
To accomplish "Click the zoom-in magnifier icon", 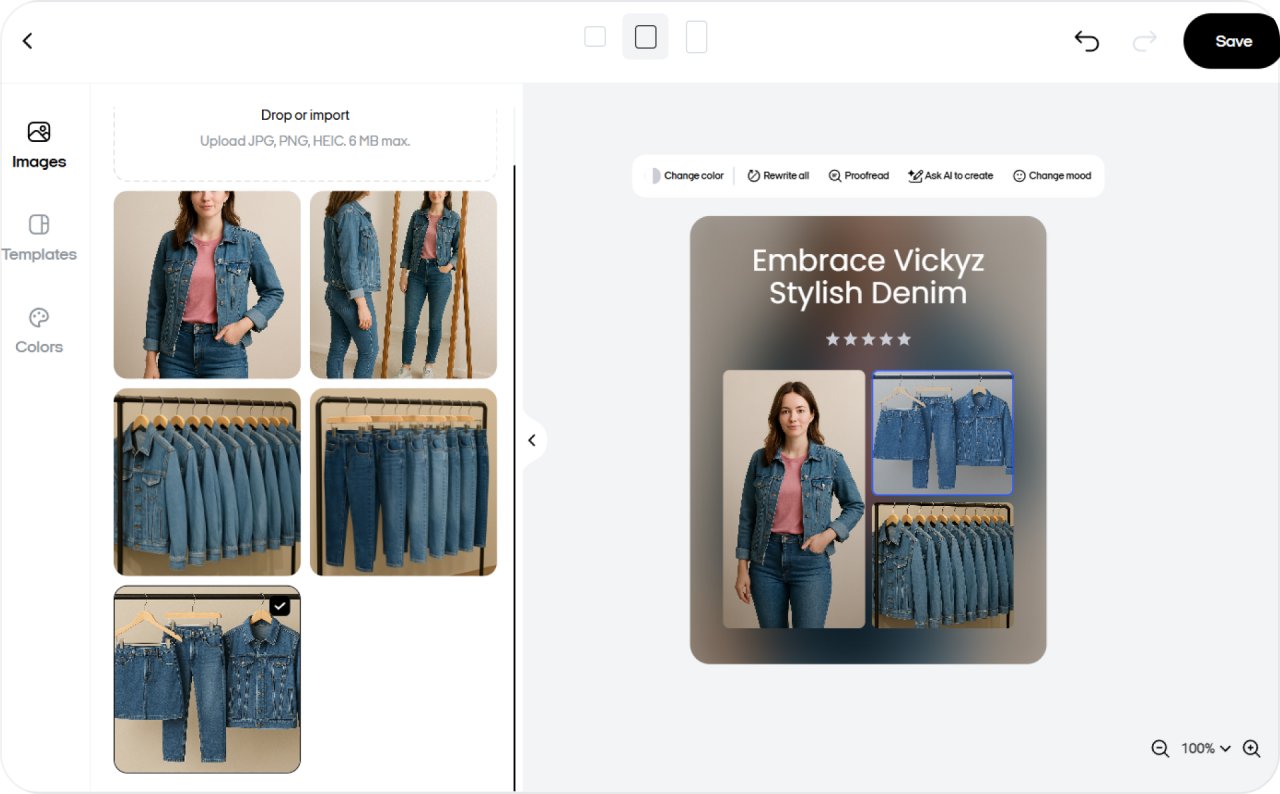I will [x=1252, y=748].
